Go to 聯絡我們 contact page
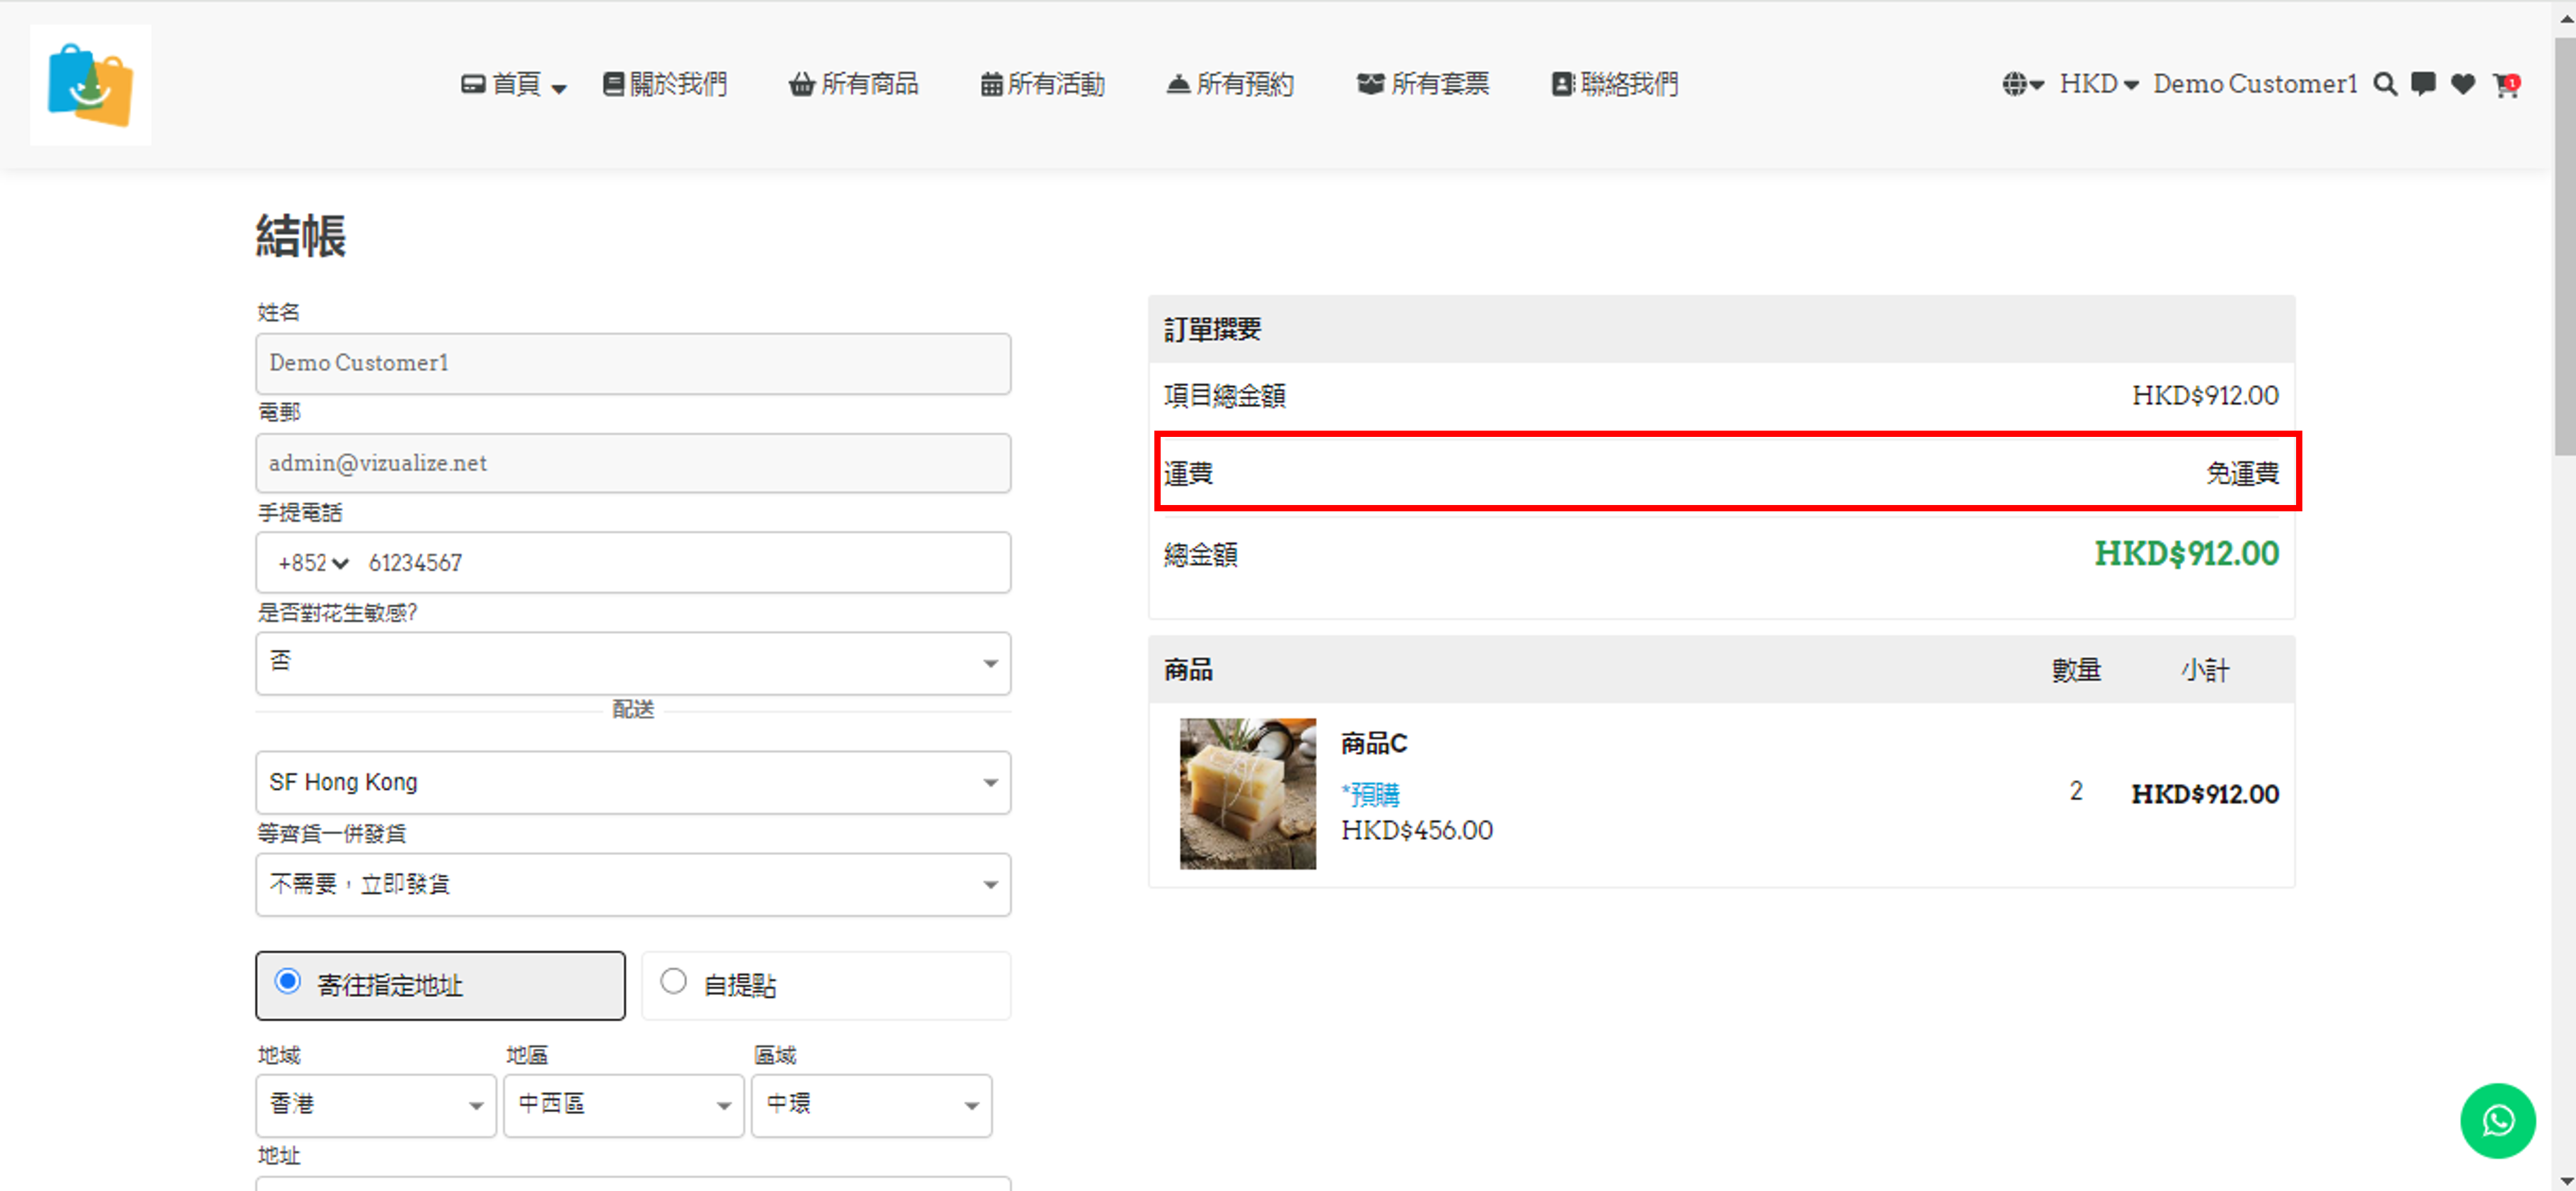Screen dimensions: 2576x1191 [x=1615, y=85]
